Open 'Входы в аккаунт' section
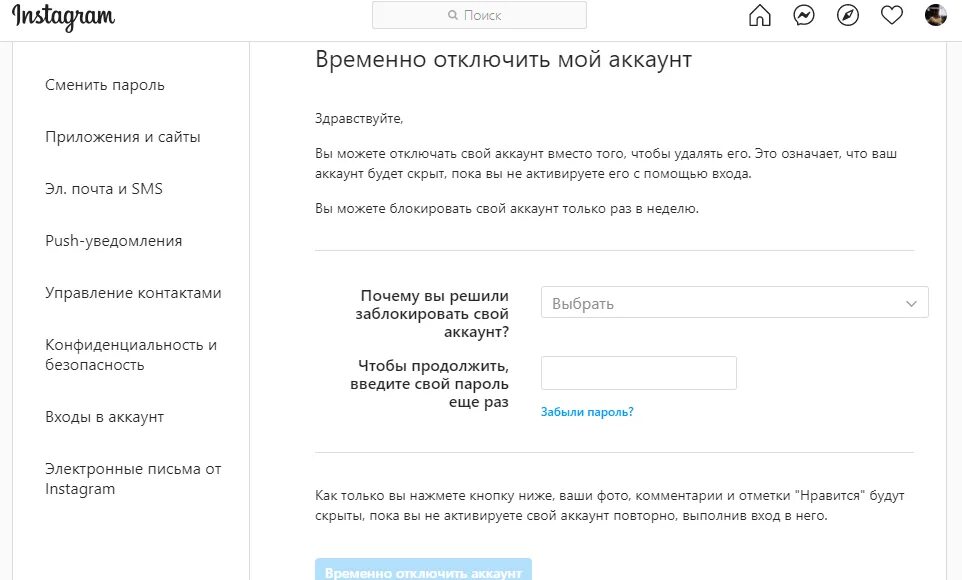The height and width of the screenshot is (580, 962). (x=104, y=417)
